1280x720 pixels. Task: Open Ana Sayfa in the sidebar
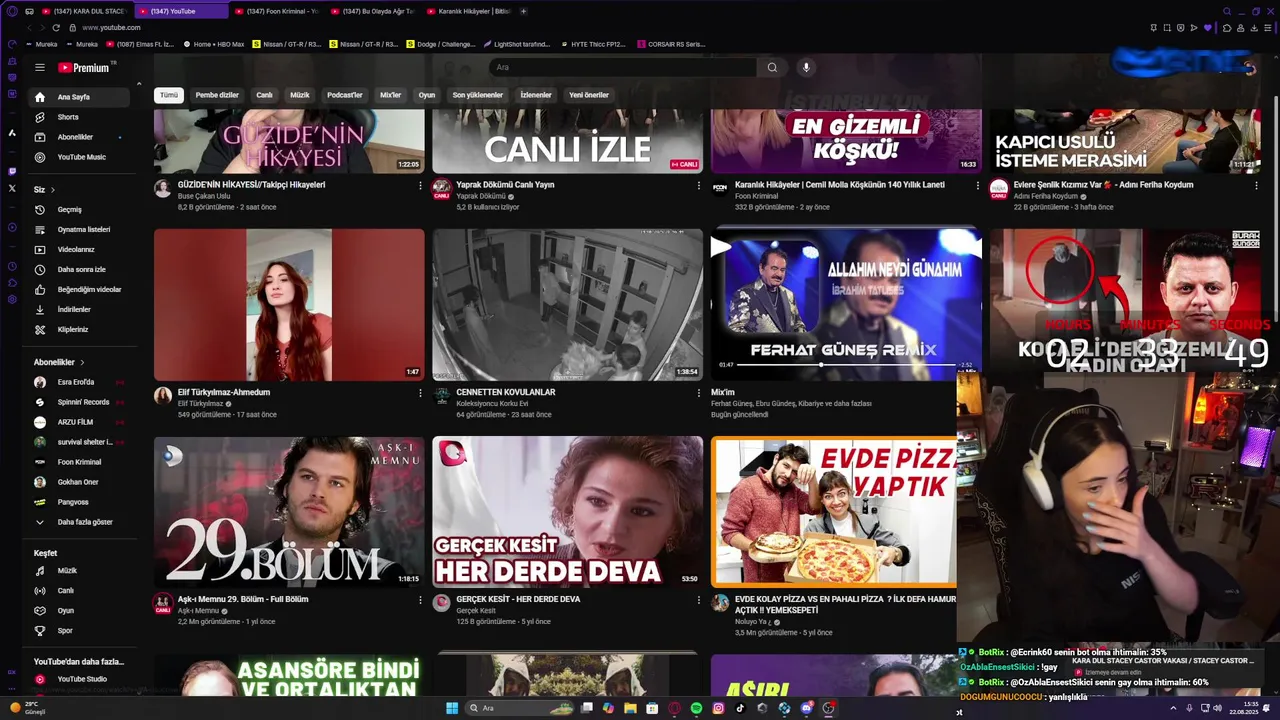tap(80, 97)
